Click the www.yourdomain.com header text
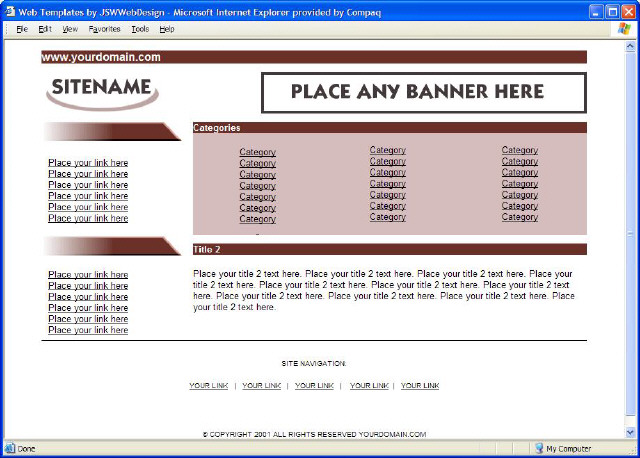Screen dimensions: 640x458 [x=101, y=57]
